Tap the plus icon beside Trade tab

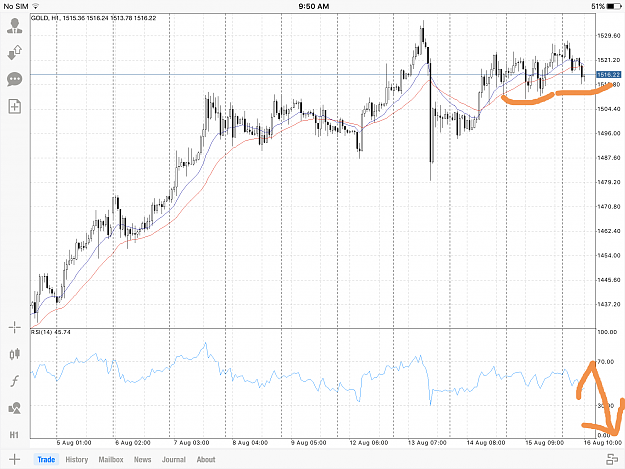pyautogui.click(x=14, y=459)
